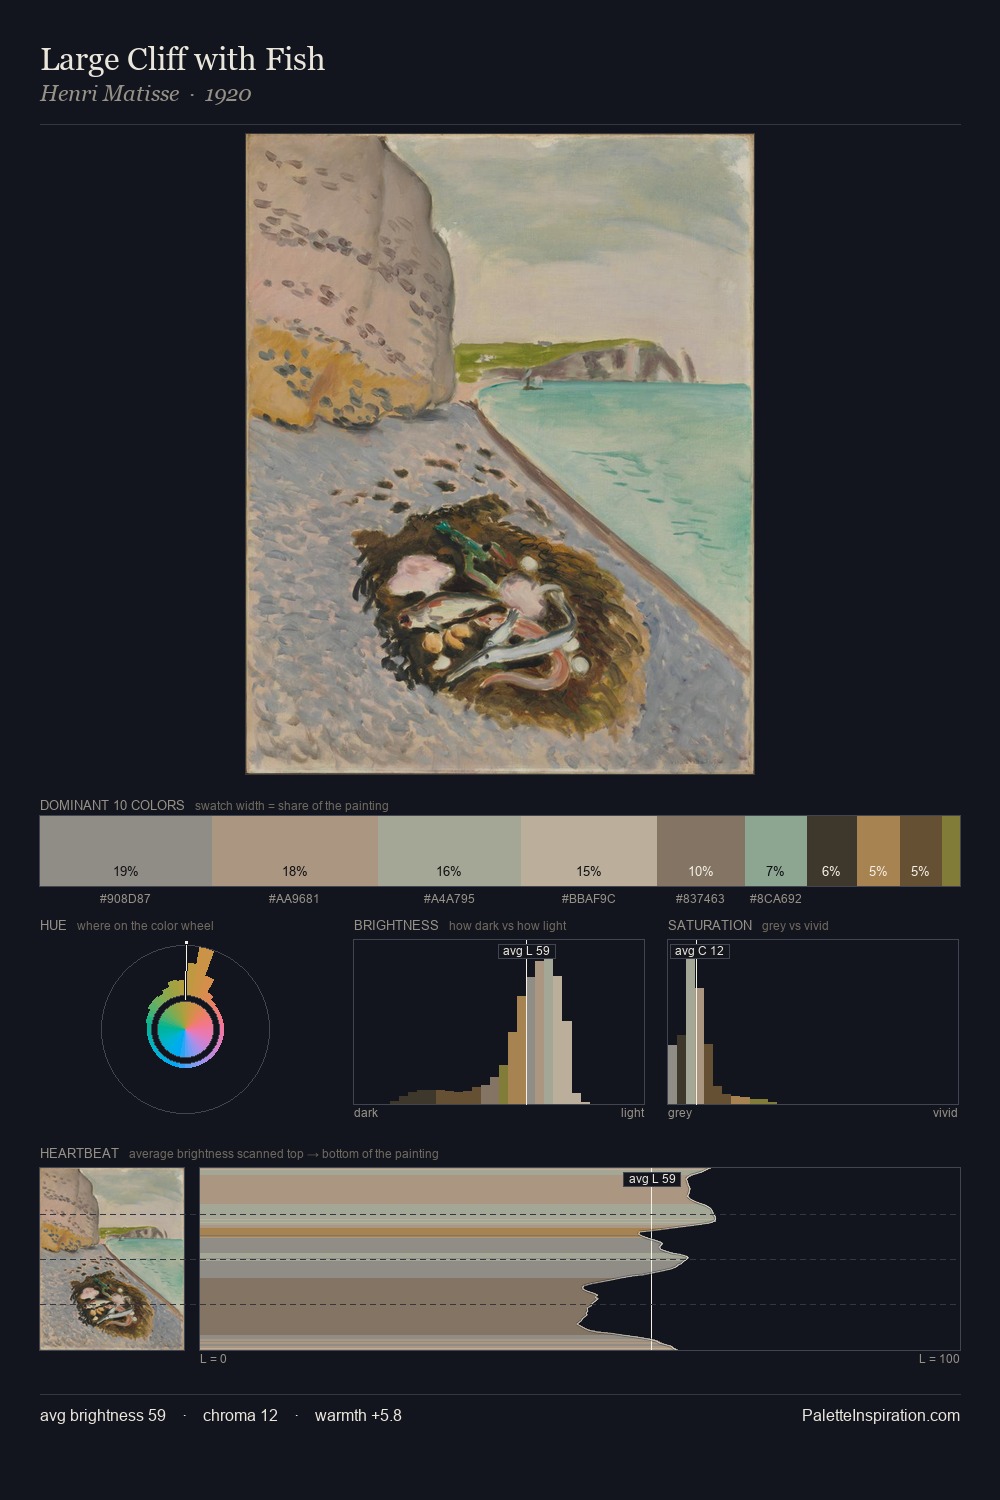Screen dimensions: 1000x1500
Task: Click the 'L = 0' axis label
Action: pos(213,1359)
